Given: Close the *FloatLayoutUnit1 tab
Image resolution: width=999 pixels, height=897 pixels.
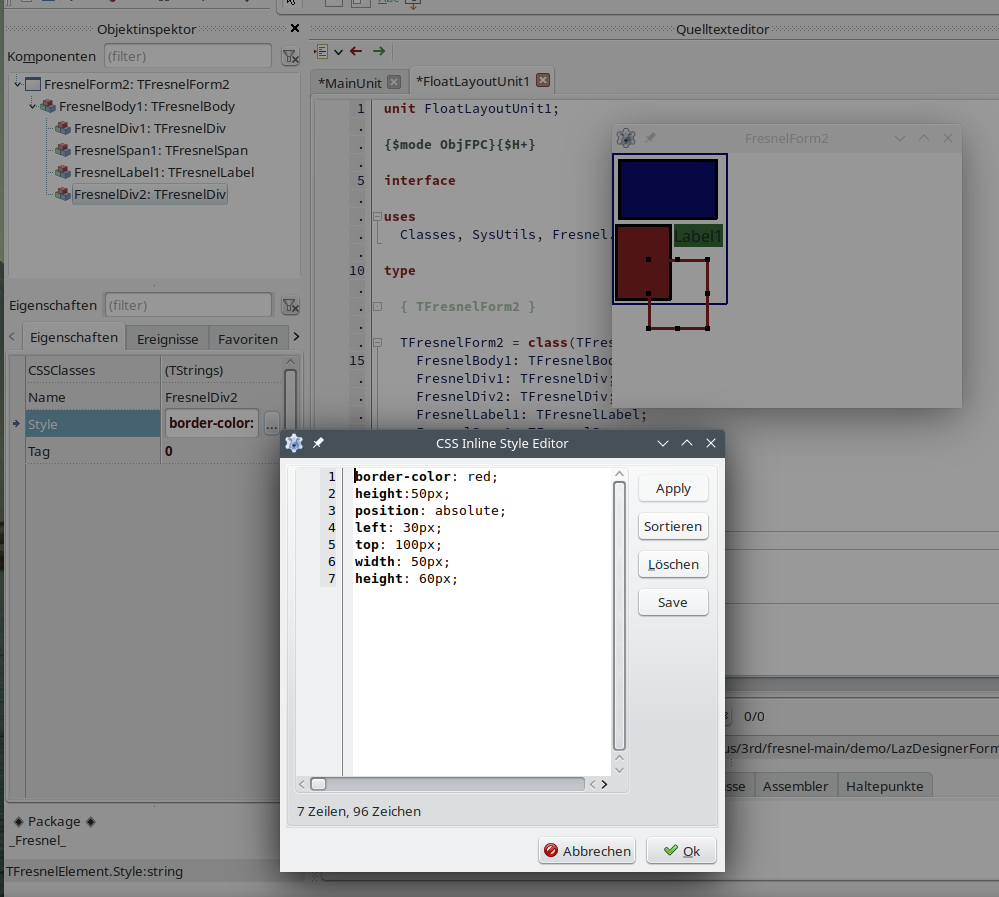Looking at the screenshot, I should click(543, 80).
